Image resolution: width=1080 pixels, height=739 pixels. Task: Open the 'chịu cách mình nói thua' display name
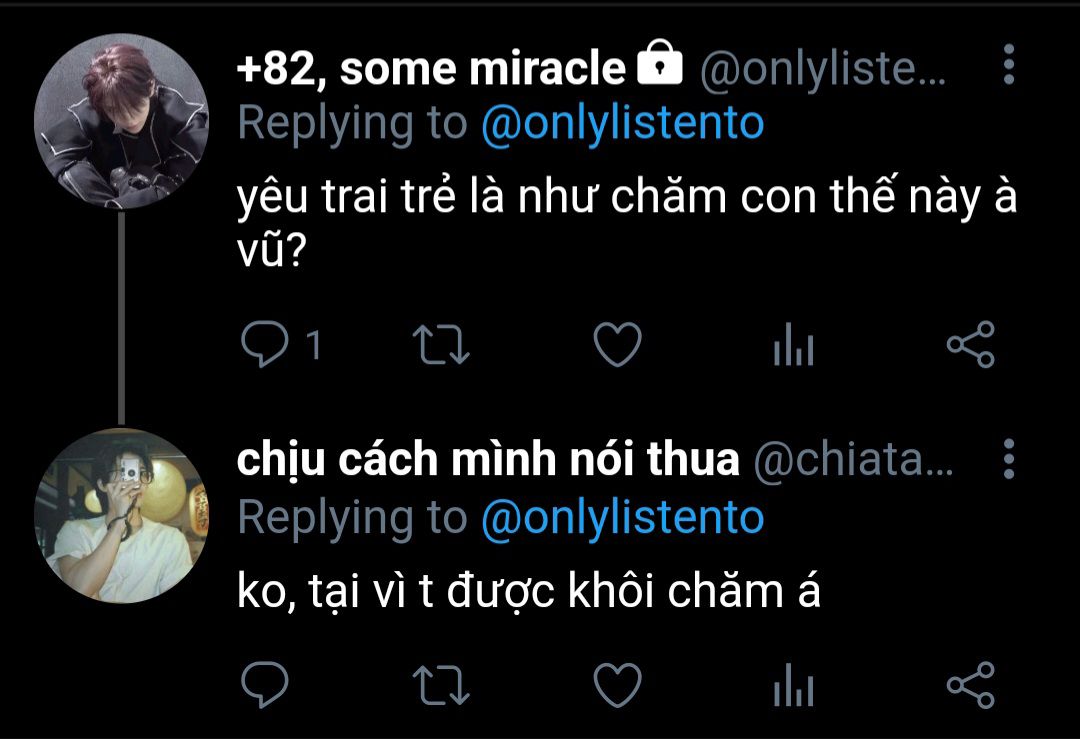tap(488, 460)
